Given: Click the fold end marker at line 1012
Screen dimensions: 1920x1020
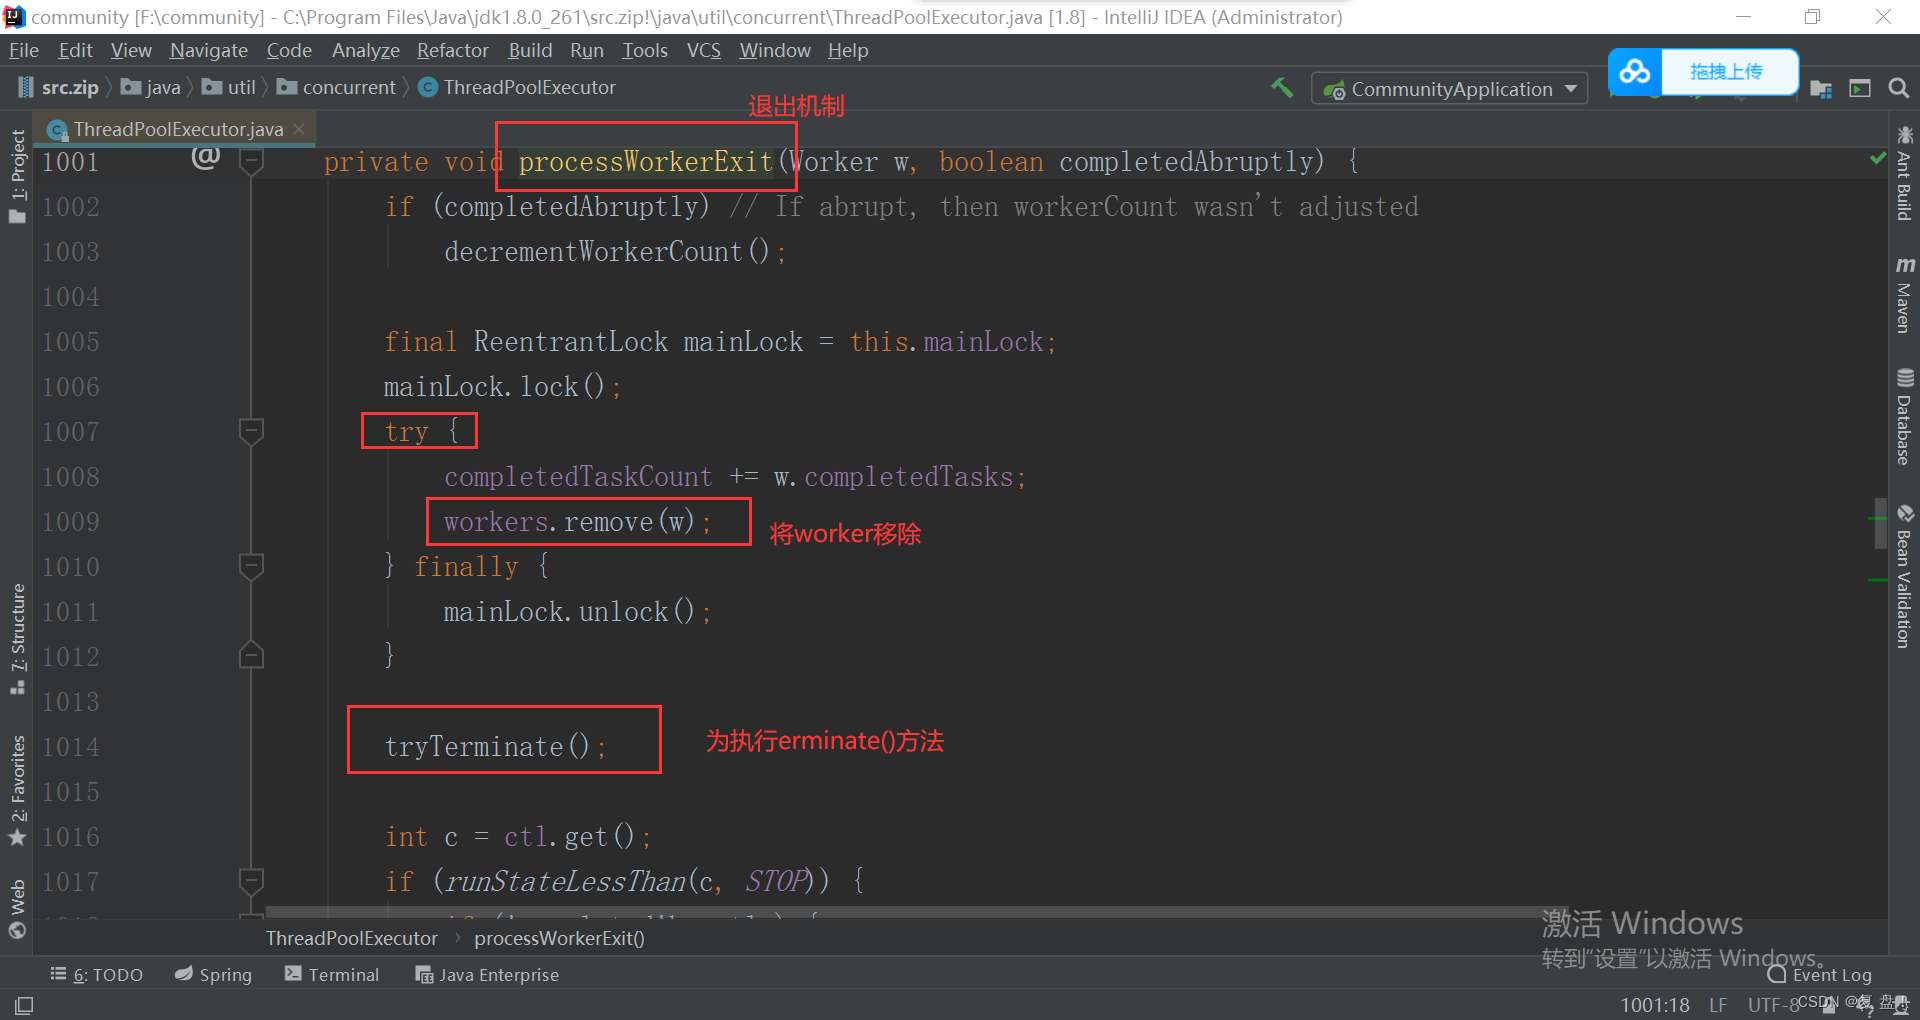Looking at the screenshot, I should (251, 655).
